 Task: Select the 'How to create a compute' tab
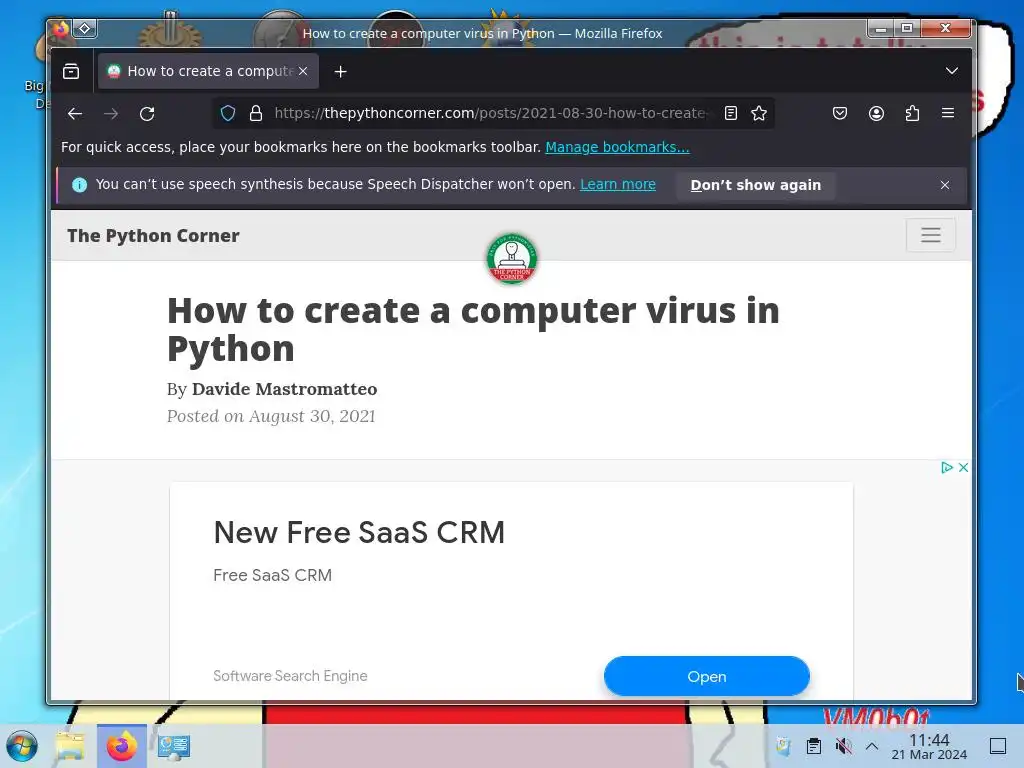208,71
